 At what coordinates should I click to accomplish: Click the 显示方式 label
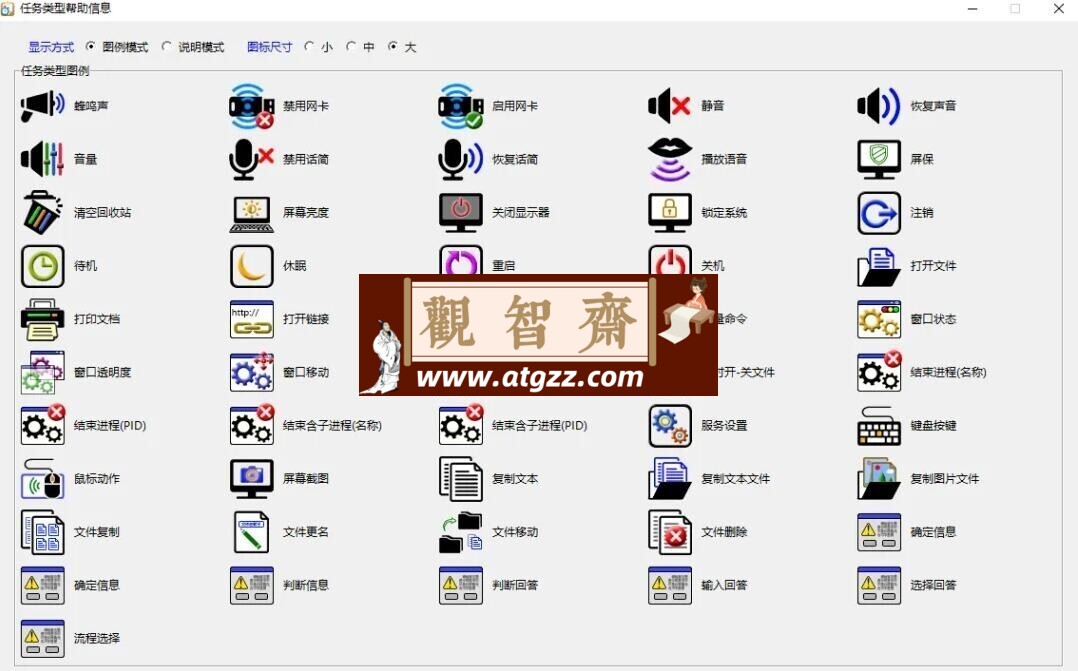(x=51, y=47)
